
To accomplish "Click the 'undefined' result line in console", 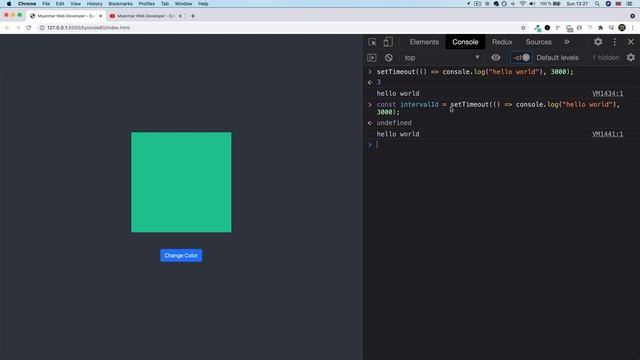I will coord(394,123).
